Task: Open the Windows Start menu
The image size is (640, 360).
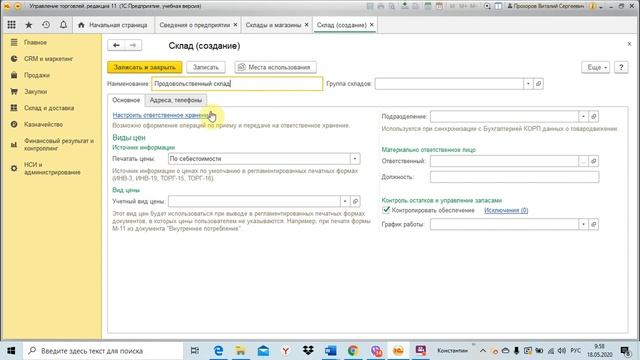Action: click(x=11, y=351)
